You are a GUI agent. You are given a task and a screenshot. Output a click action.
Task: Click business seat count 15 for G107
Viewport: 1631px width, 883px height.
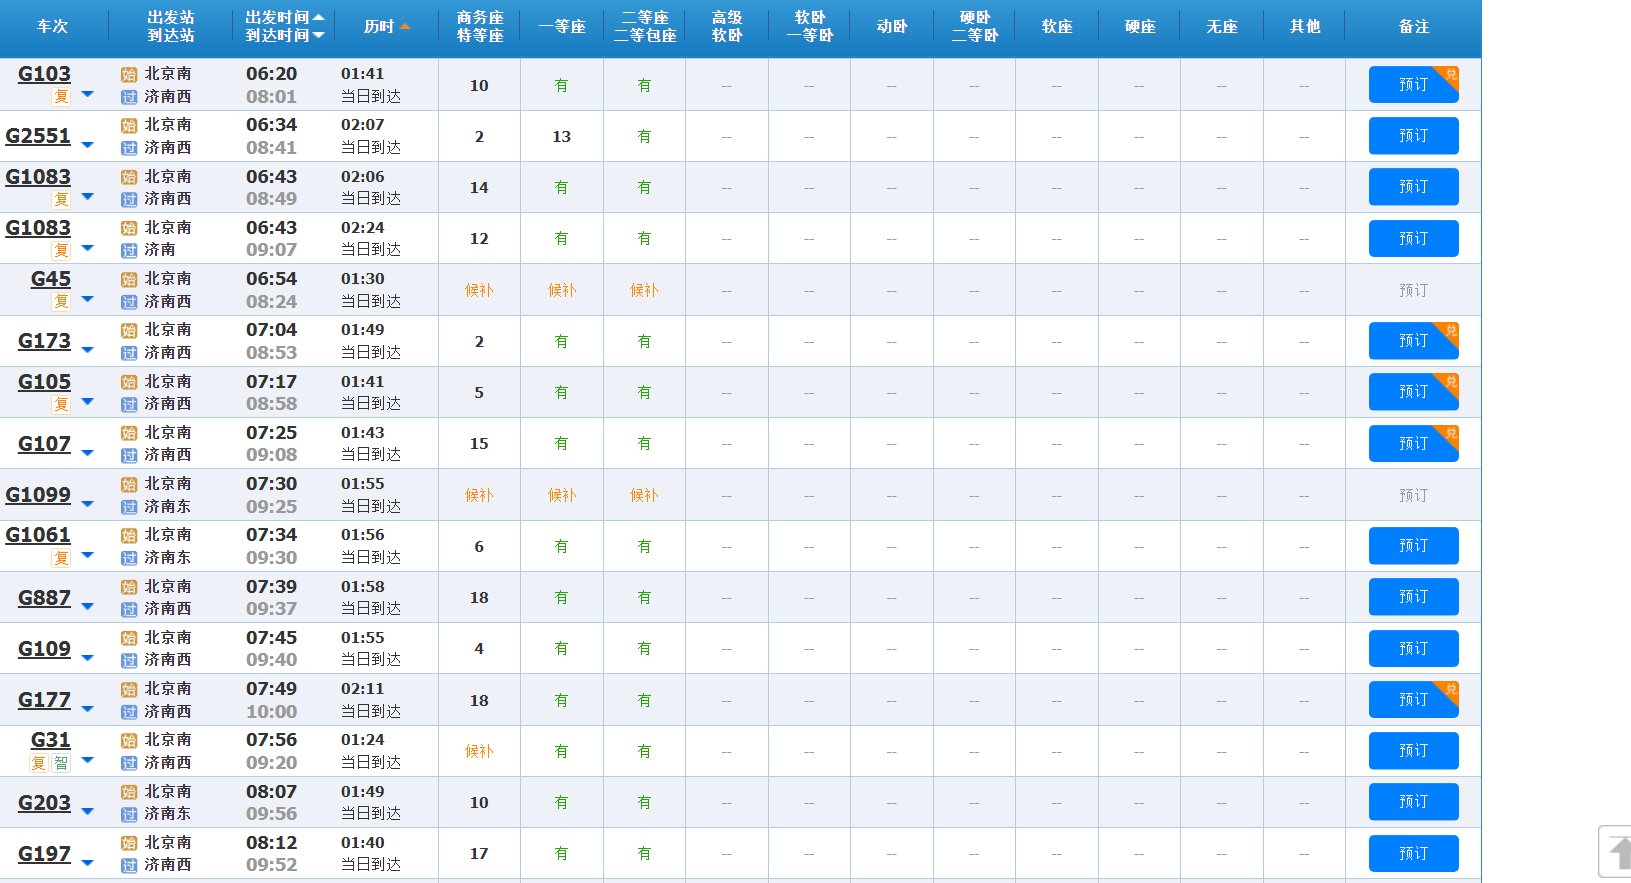coord(479,444)
